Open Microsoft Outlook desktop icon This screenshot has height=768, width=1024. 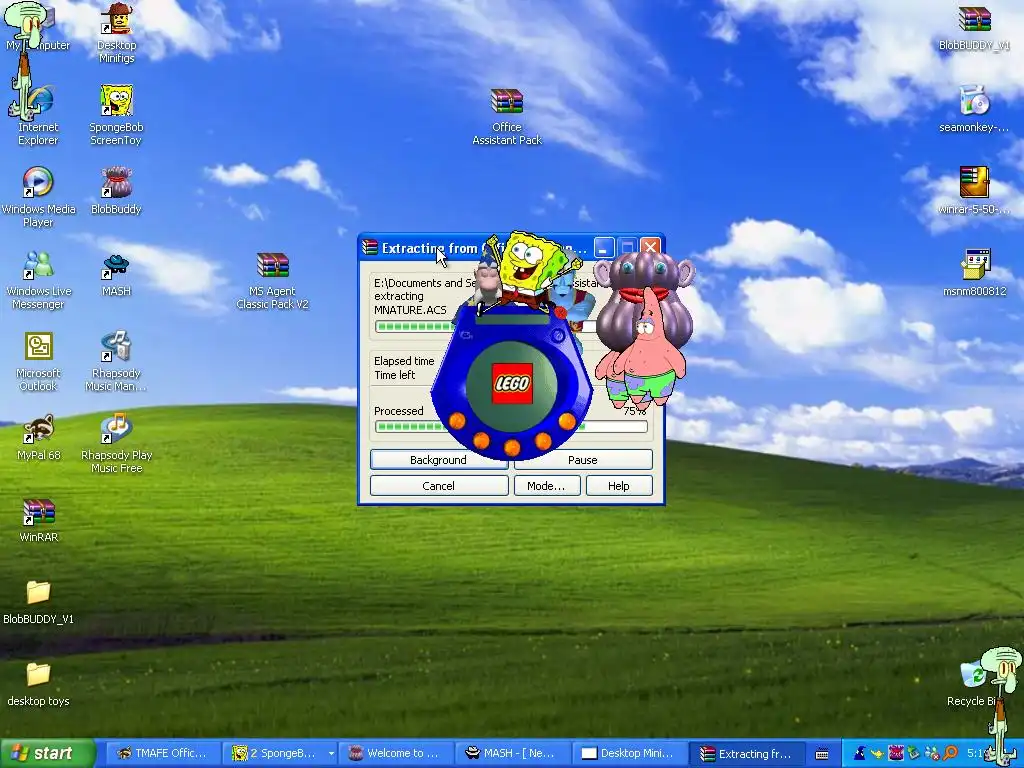38,362
